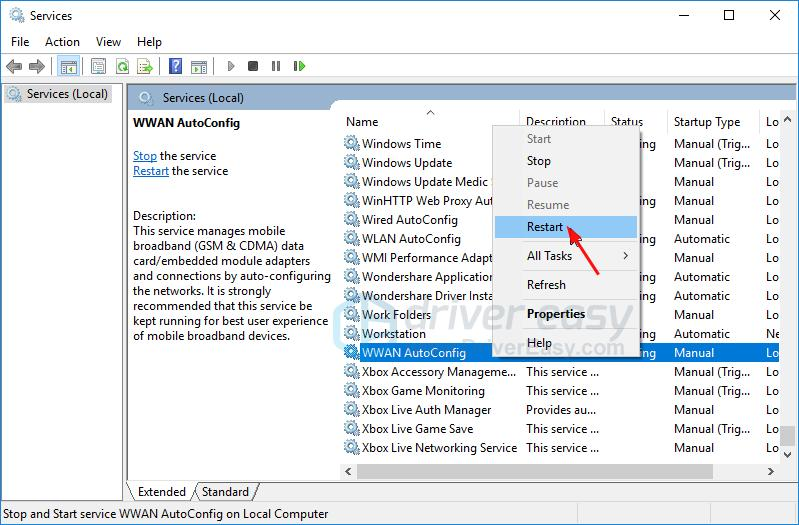Click the Forward arrow in the toolbar
Viewport: 799px width, 525px height.
(x=37, y=66)
